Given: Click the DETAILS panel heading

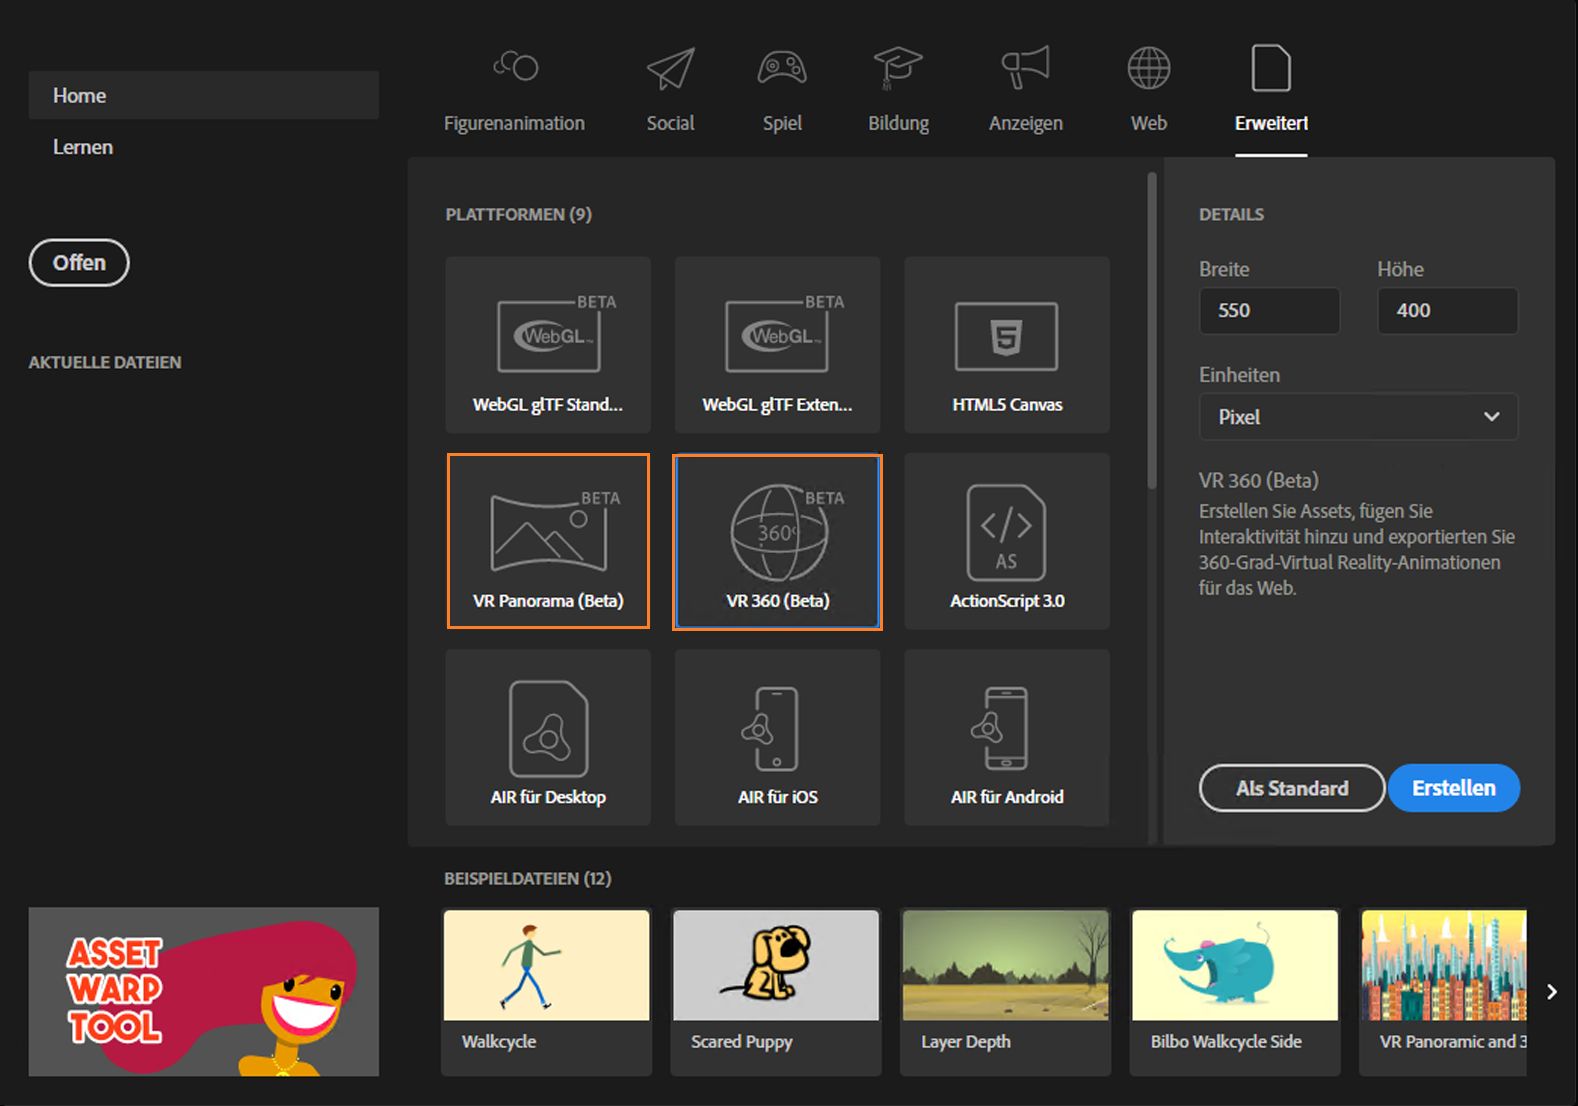Looking at the screenshot, I should point(1231,214).
